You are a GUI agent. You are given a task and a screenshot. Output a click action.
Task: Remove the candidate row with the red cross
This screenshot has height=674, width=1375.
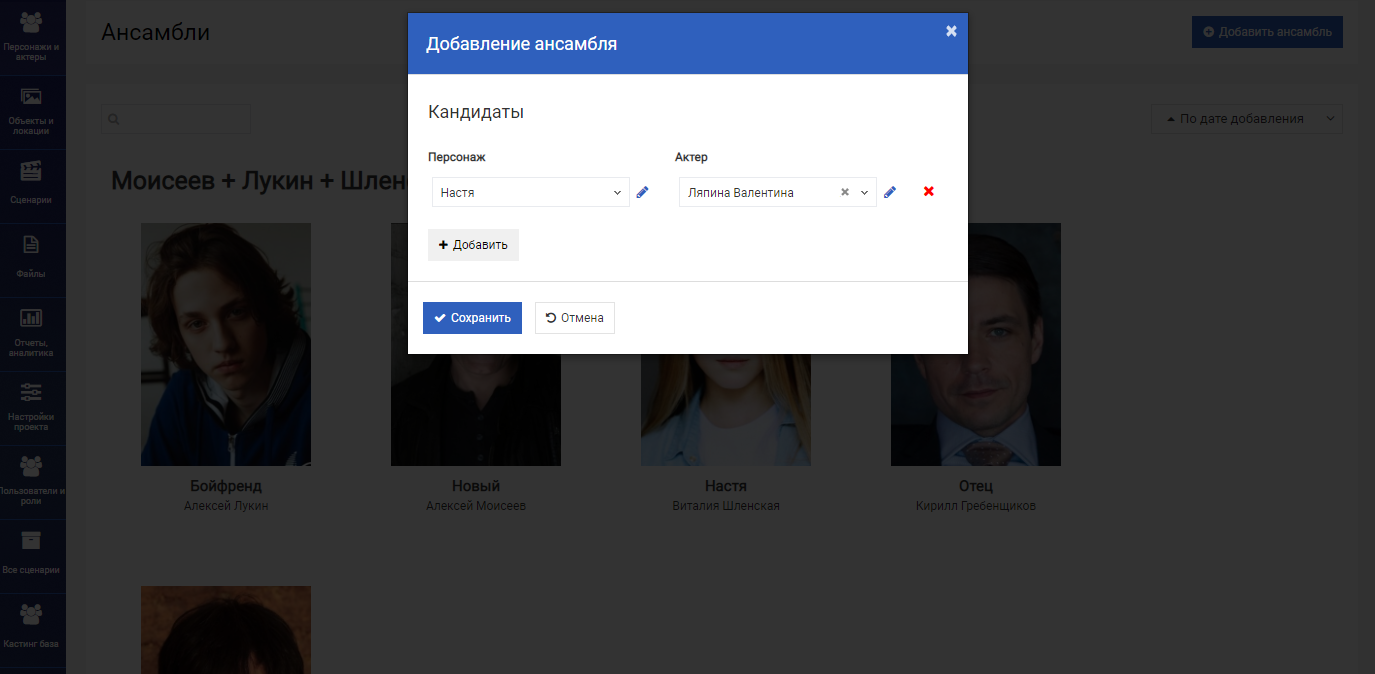[x=929, y=191]
